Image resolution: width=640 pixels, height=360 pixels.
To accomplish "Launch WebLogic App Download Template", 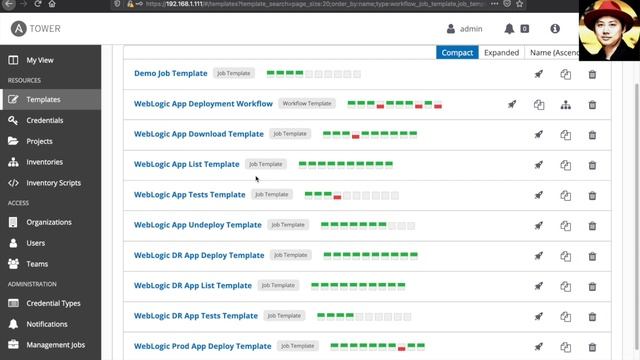I will click(x=539, y=135).
